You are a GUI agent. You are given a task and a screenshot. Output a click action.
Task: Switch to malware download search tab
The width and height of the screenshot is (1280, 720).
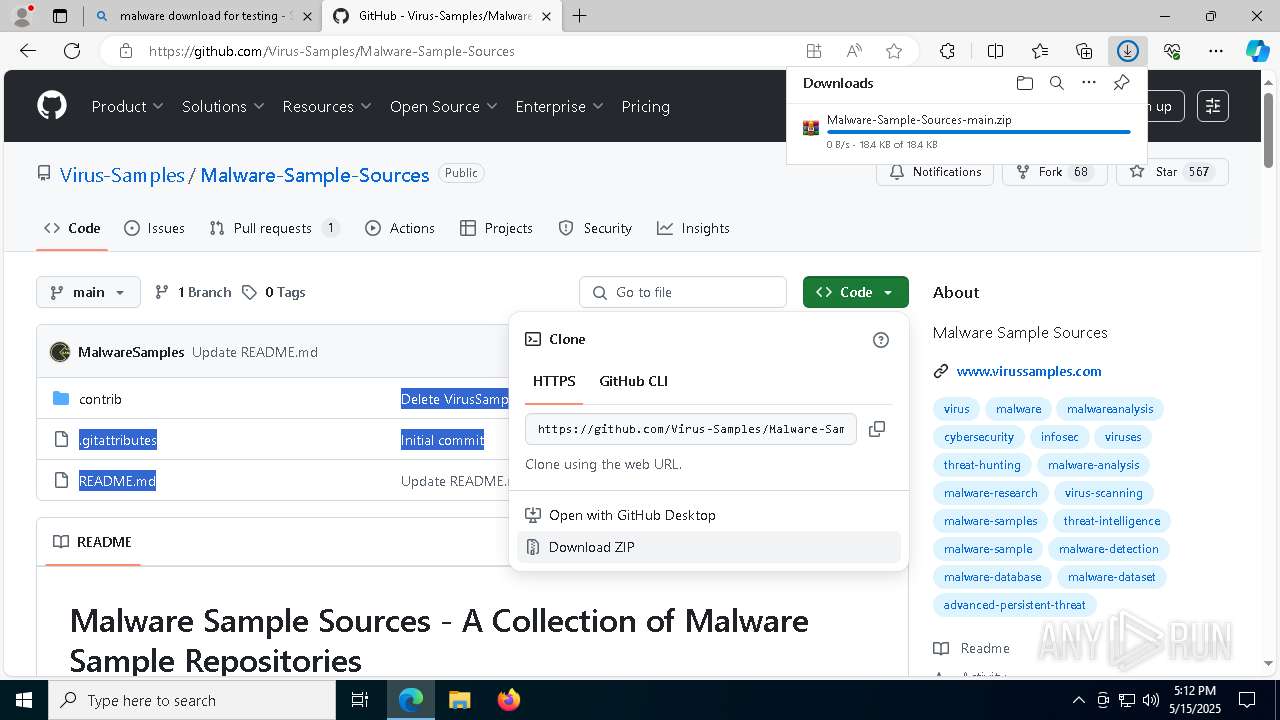point(201,16)
